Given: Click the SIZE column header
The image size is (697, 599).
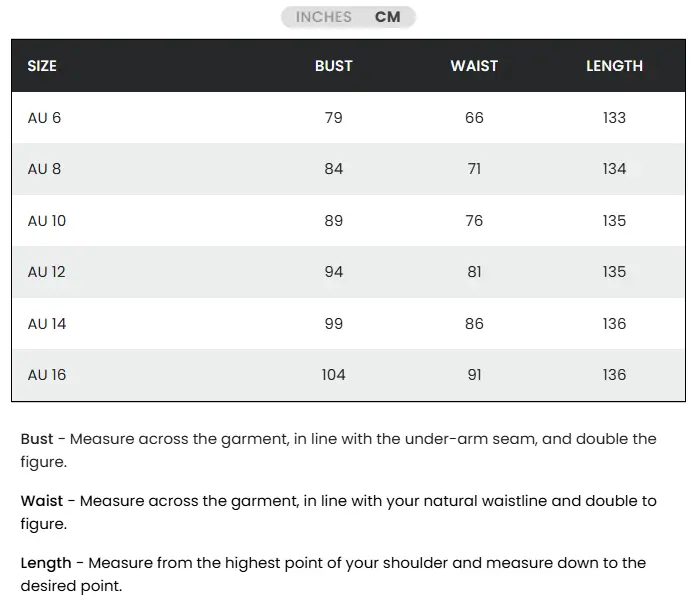Looking at the screenshot, I should point(42,66).
